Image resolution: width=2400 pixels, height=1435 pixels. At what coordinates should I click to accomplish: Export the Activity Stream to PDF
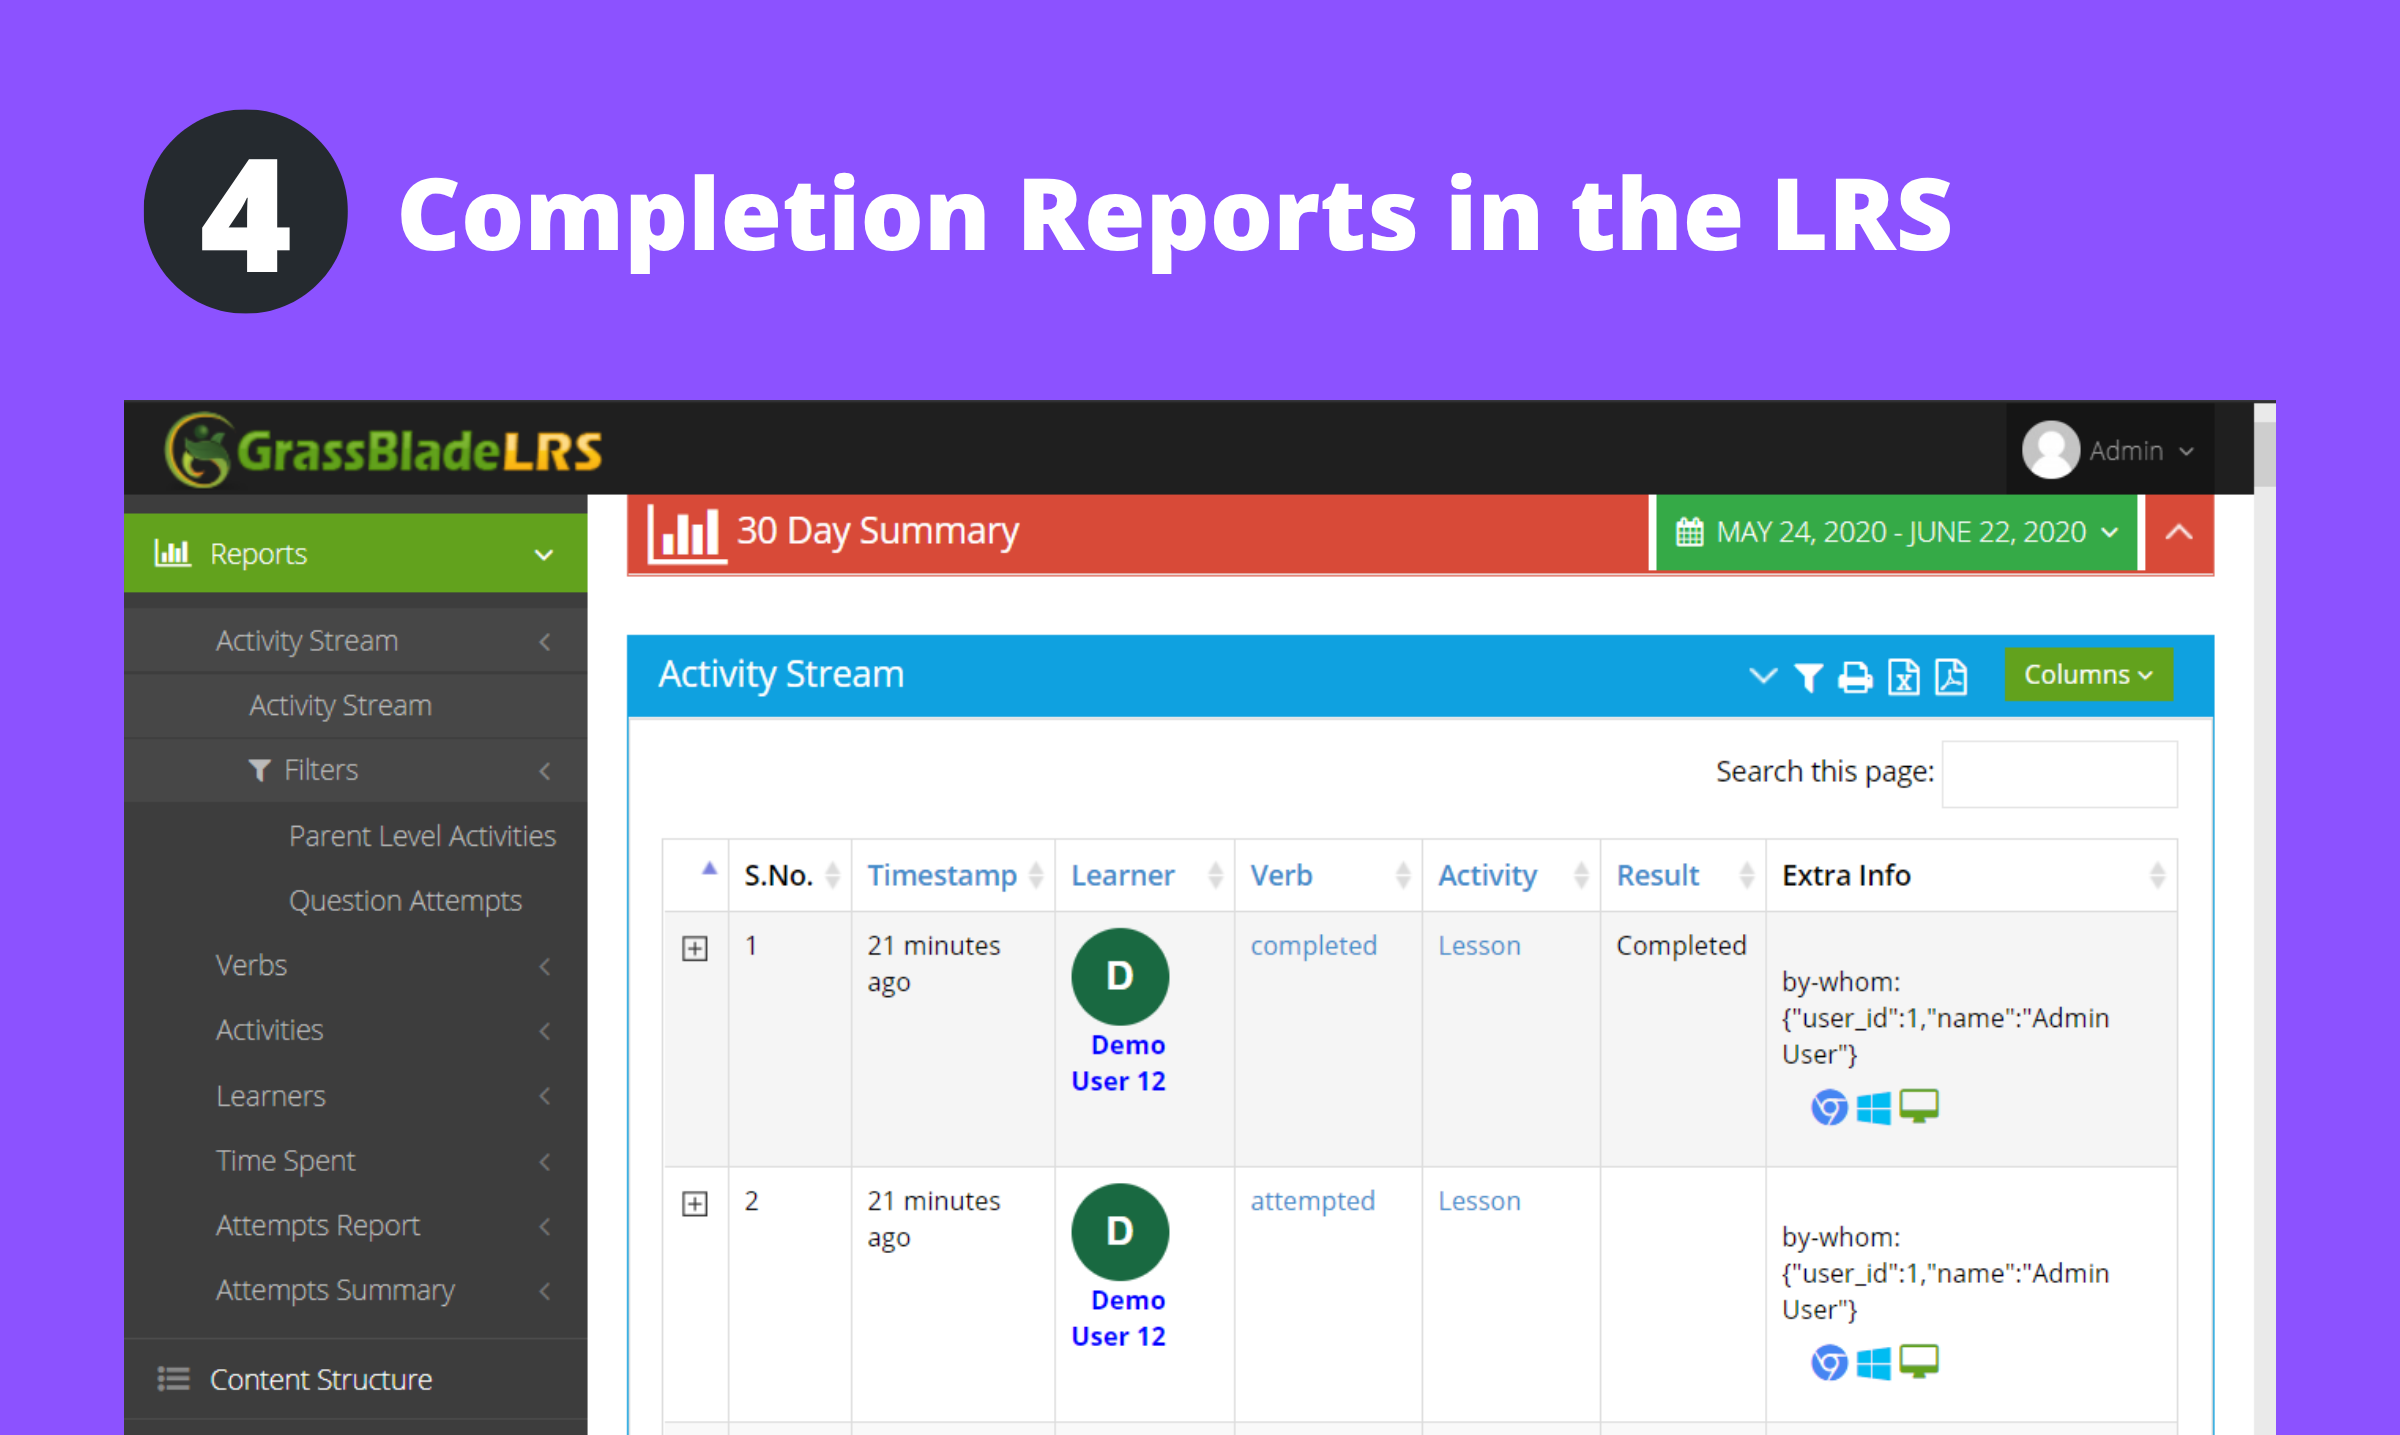point(1952,676)
